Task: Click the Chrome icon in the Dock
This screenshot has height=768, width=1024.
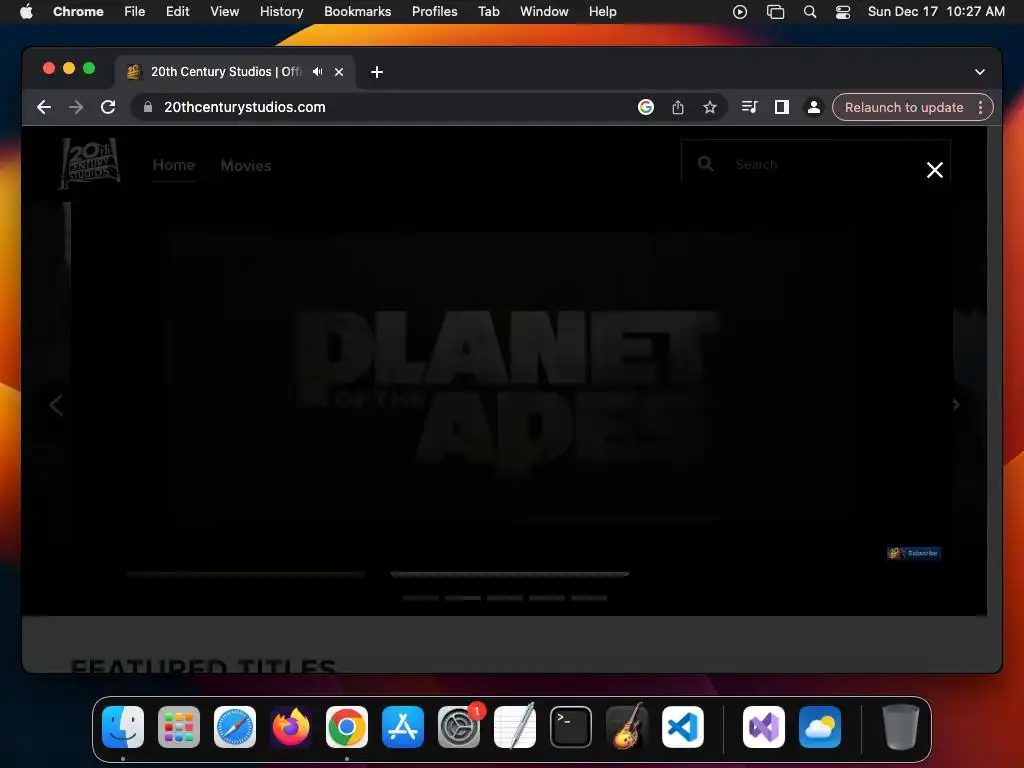Action: (347, 727)
